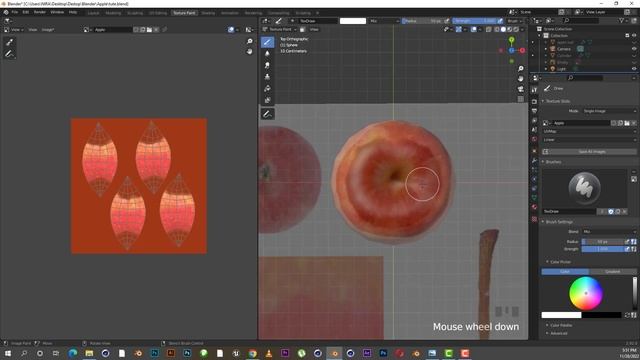
Task: Toggle brush fake user shield icon
Action: tap(611, 211)
